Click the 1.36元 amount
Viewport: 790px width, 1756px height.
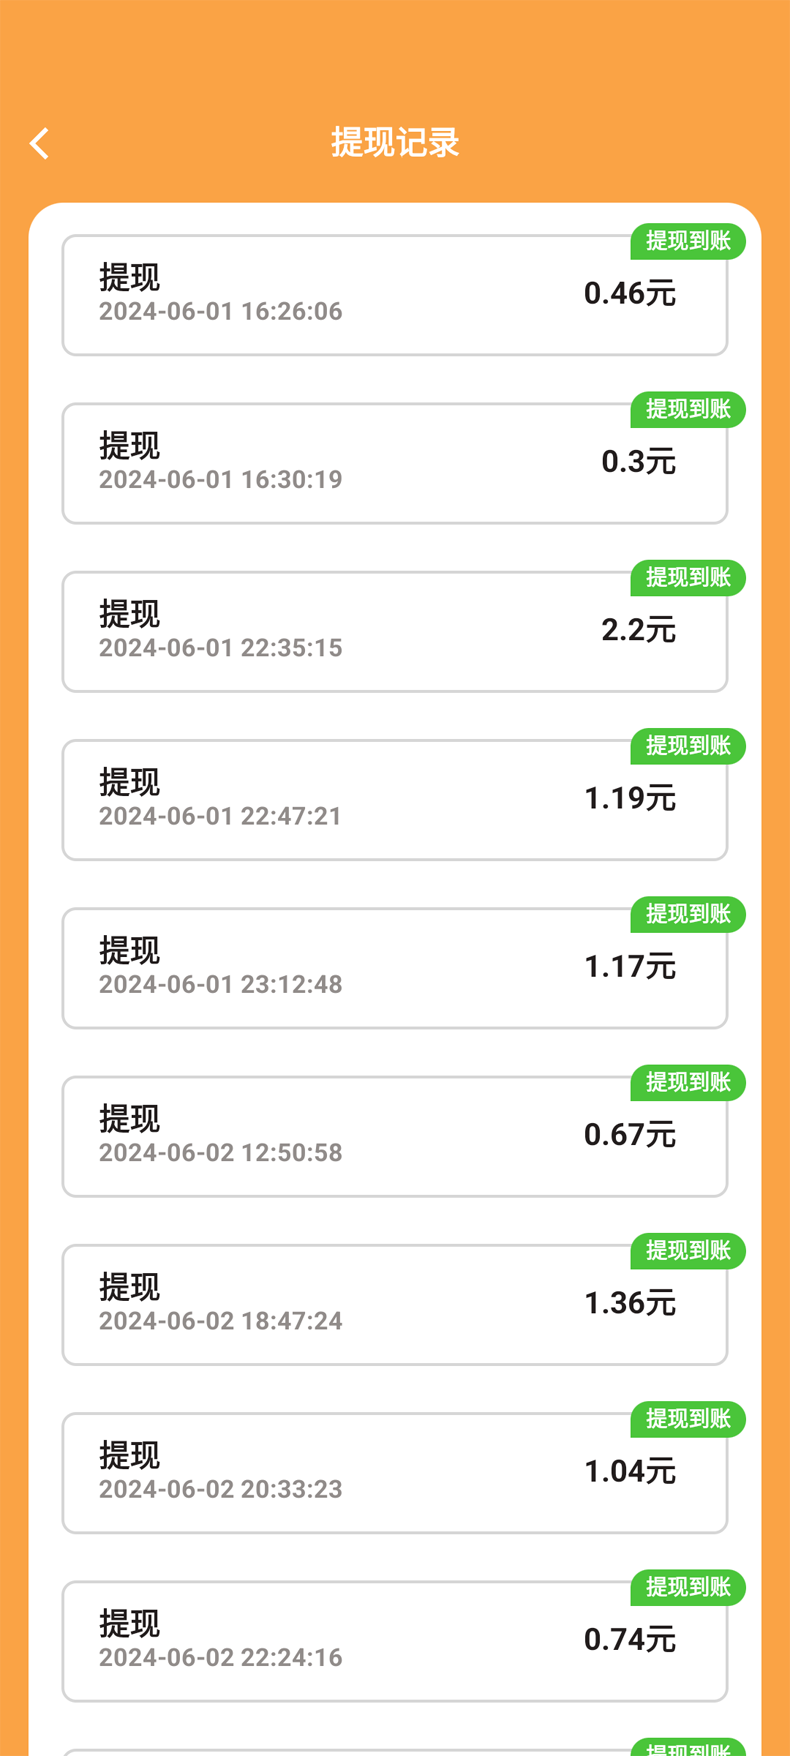point(630,1303)
